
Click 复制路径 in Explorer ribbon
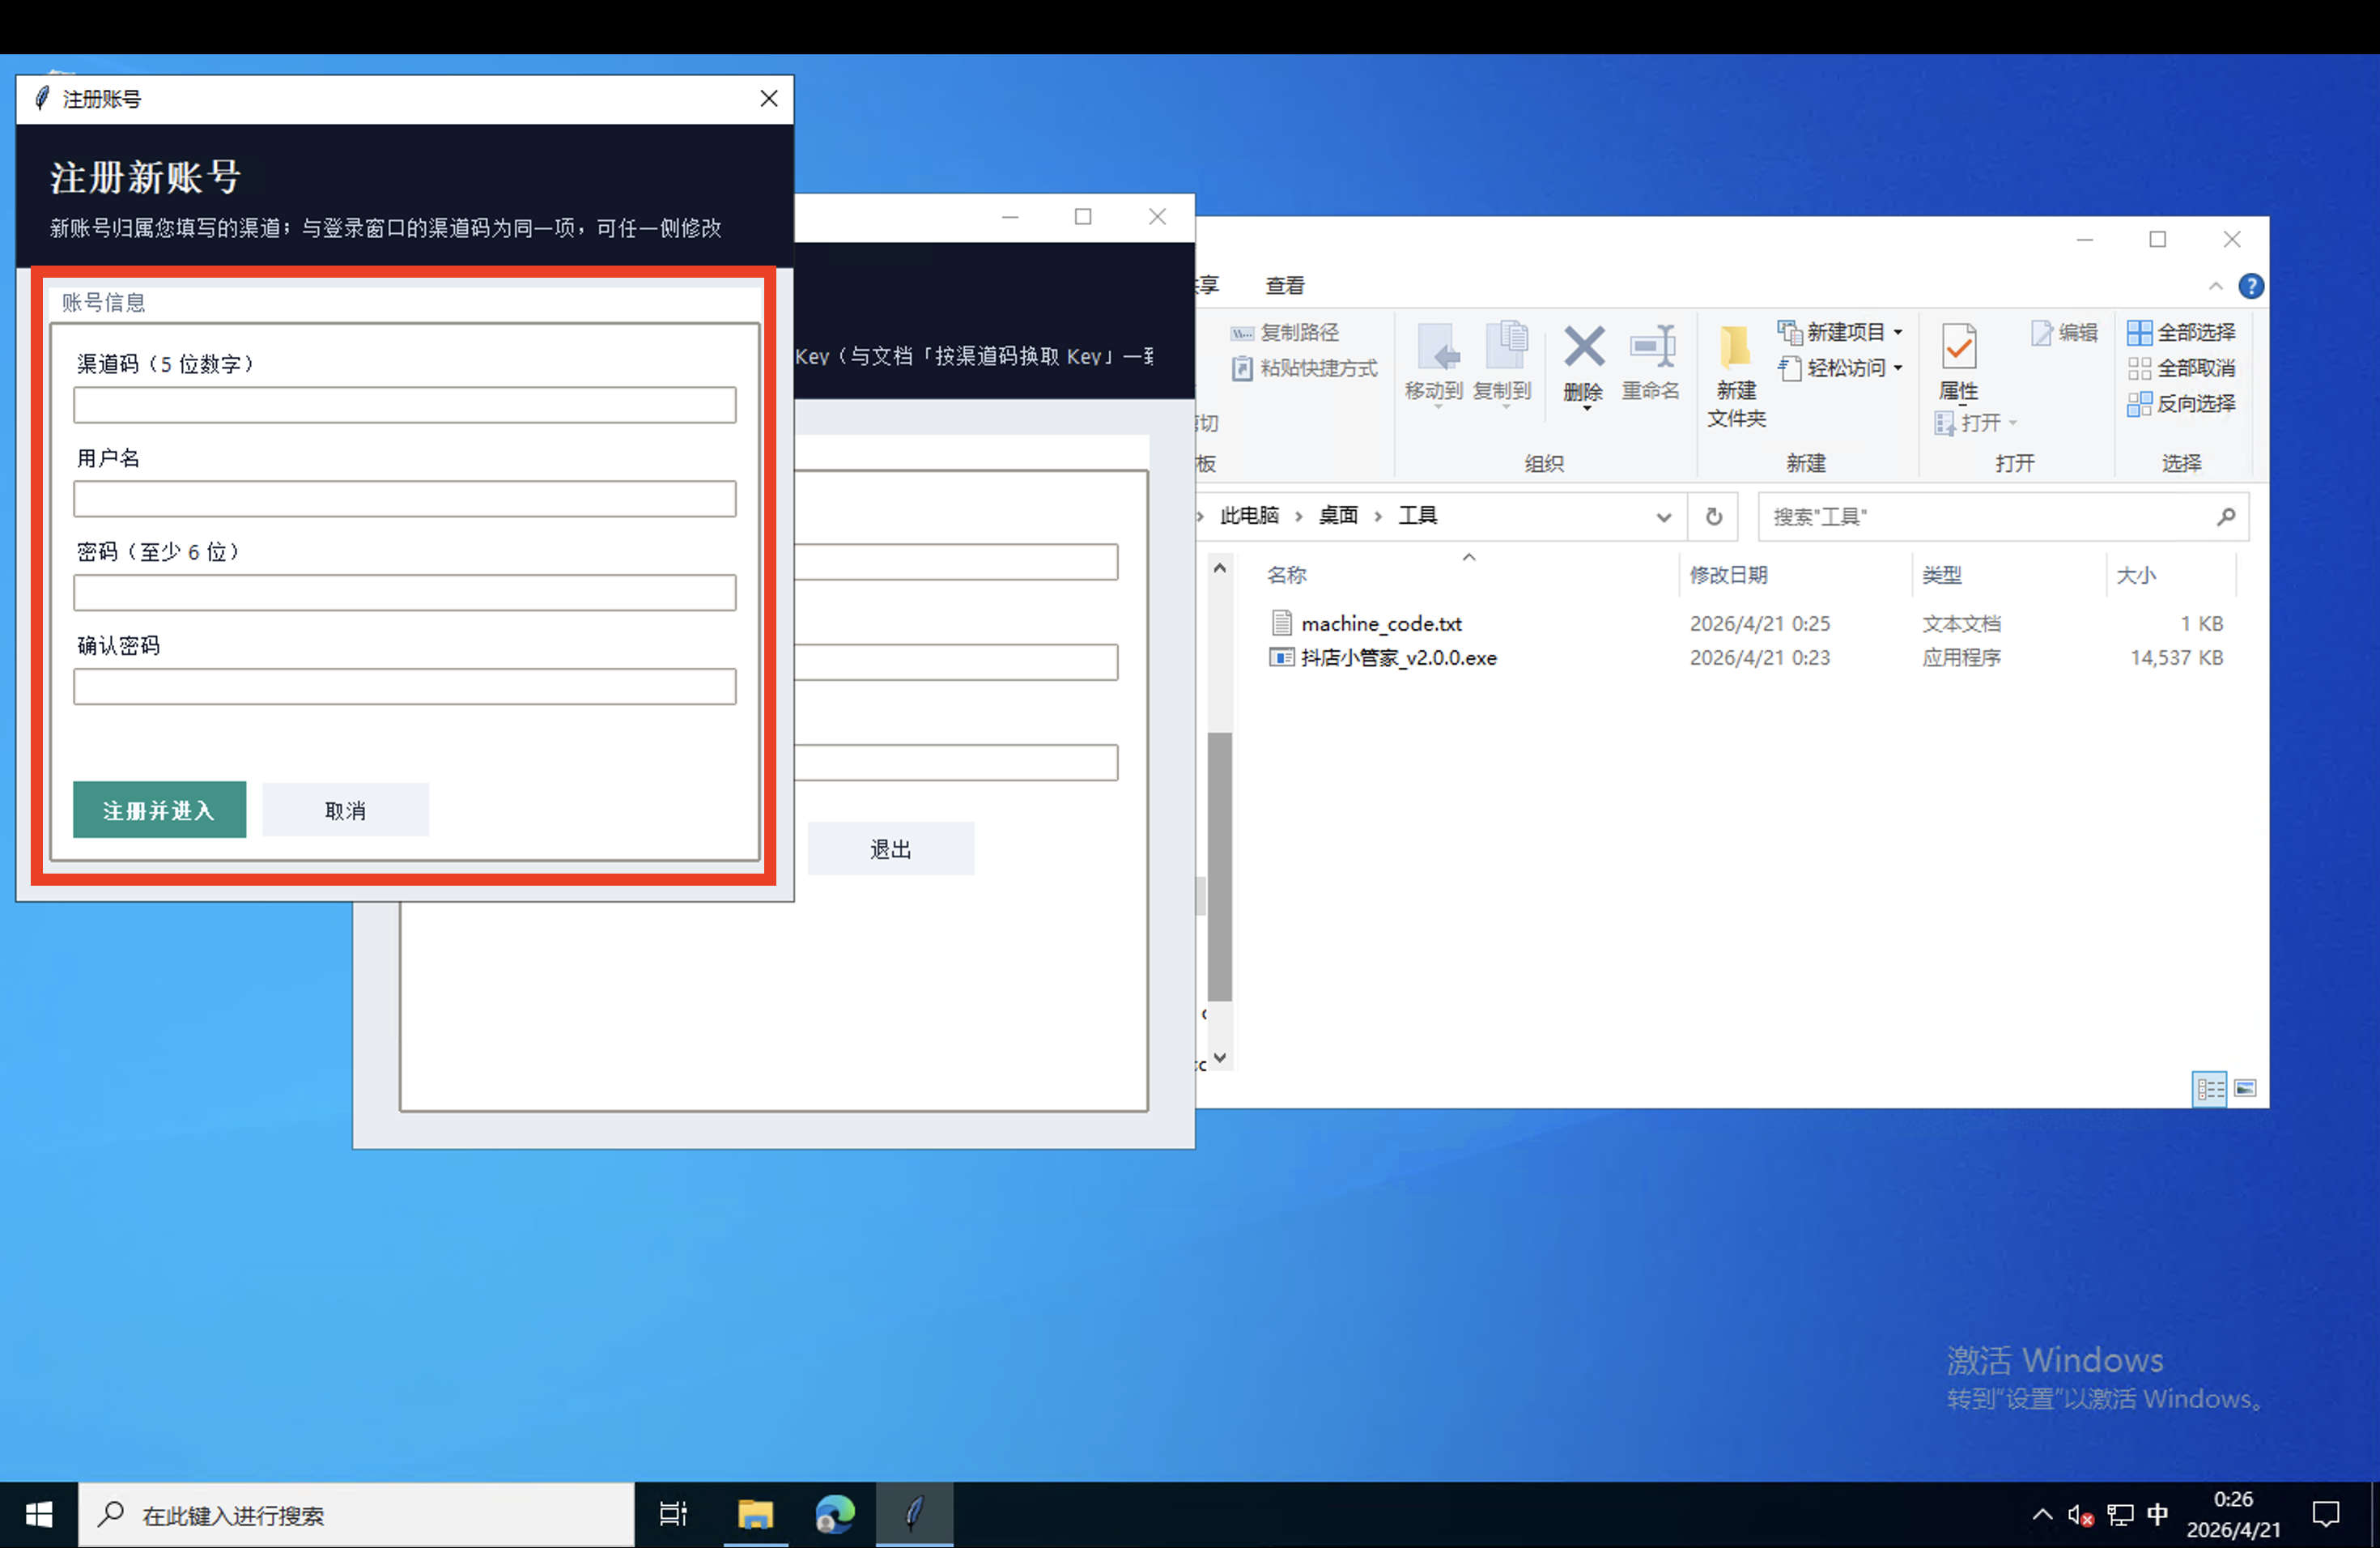(x=1286, y=332)
